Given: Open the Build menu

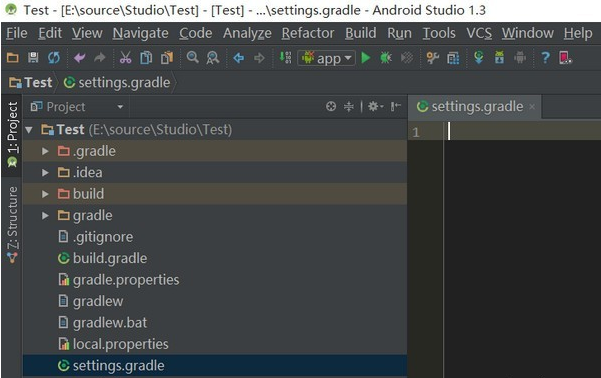Looking at the screenshot, I should click(x=361, y=33).
